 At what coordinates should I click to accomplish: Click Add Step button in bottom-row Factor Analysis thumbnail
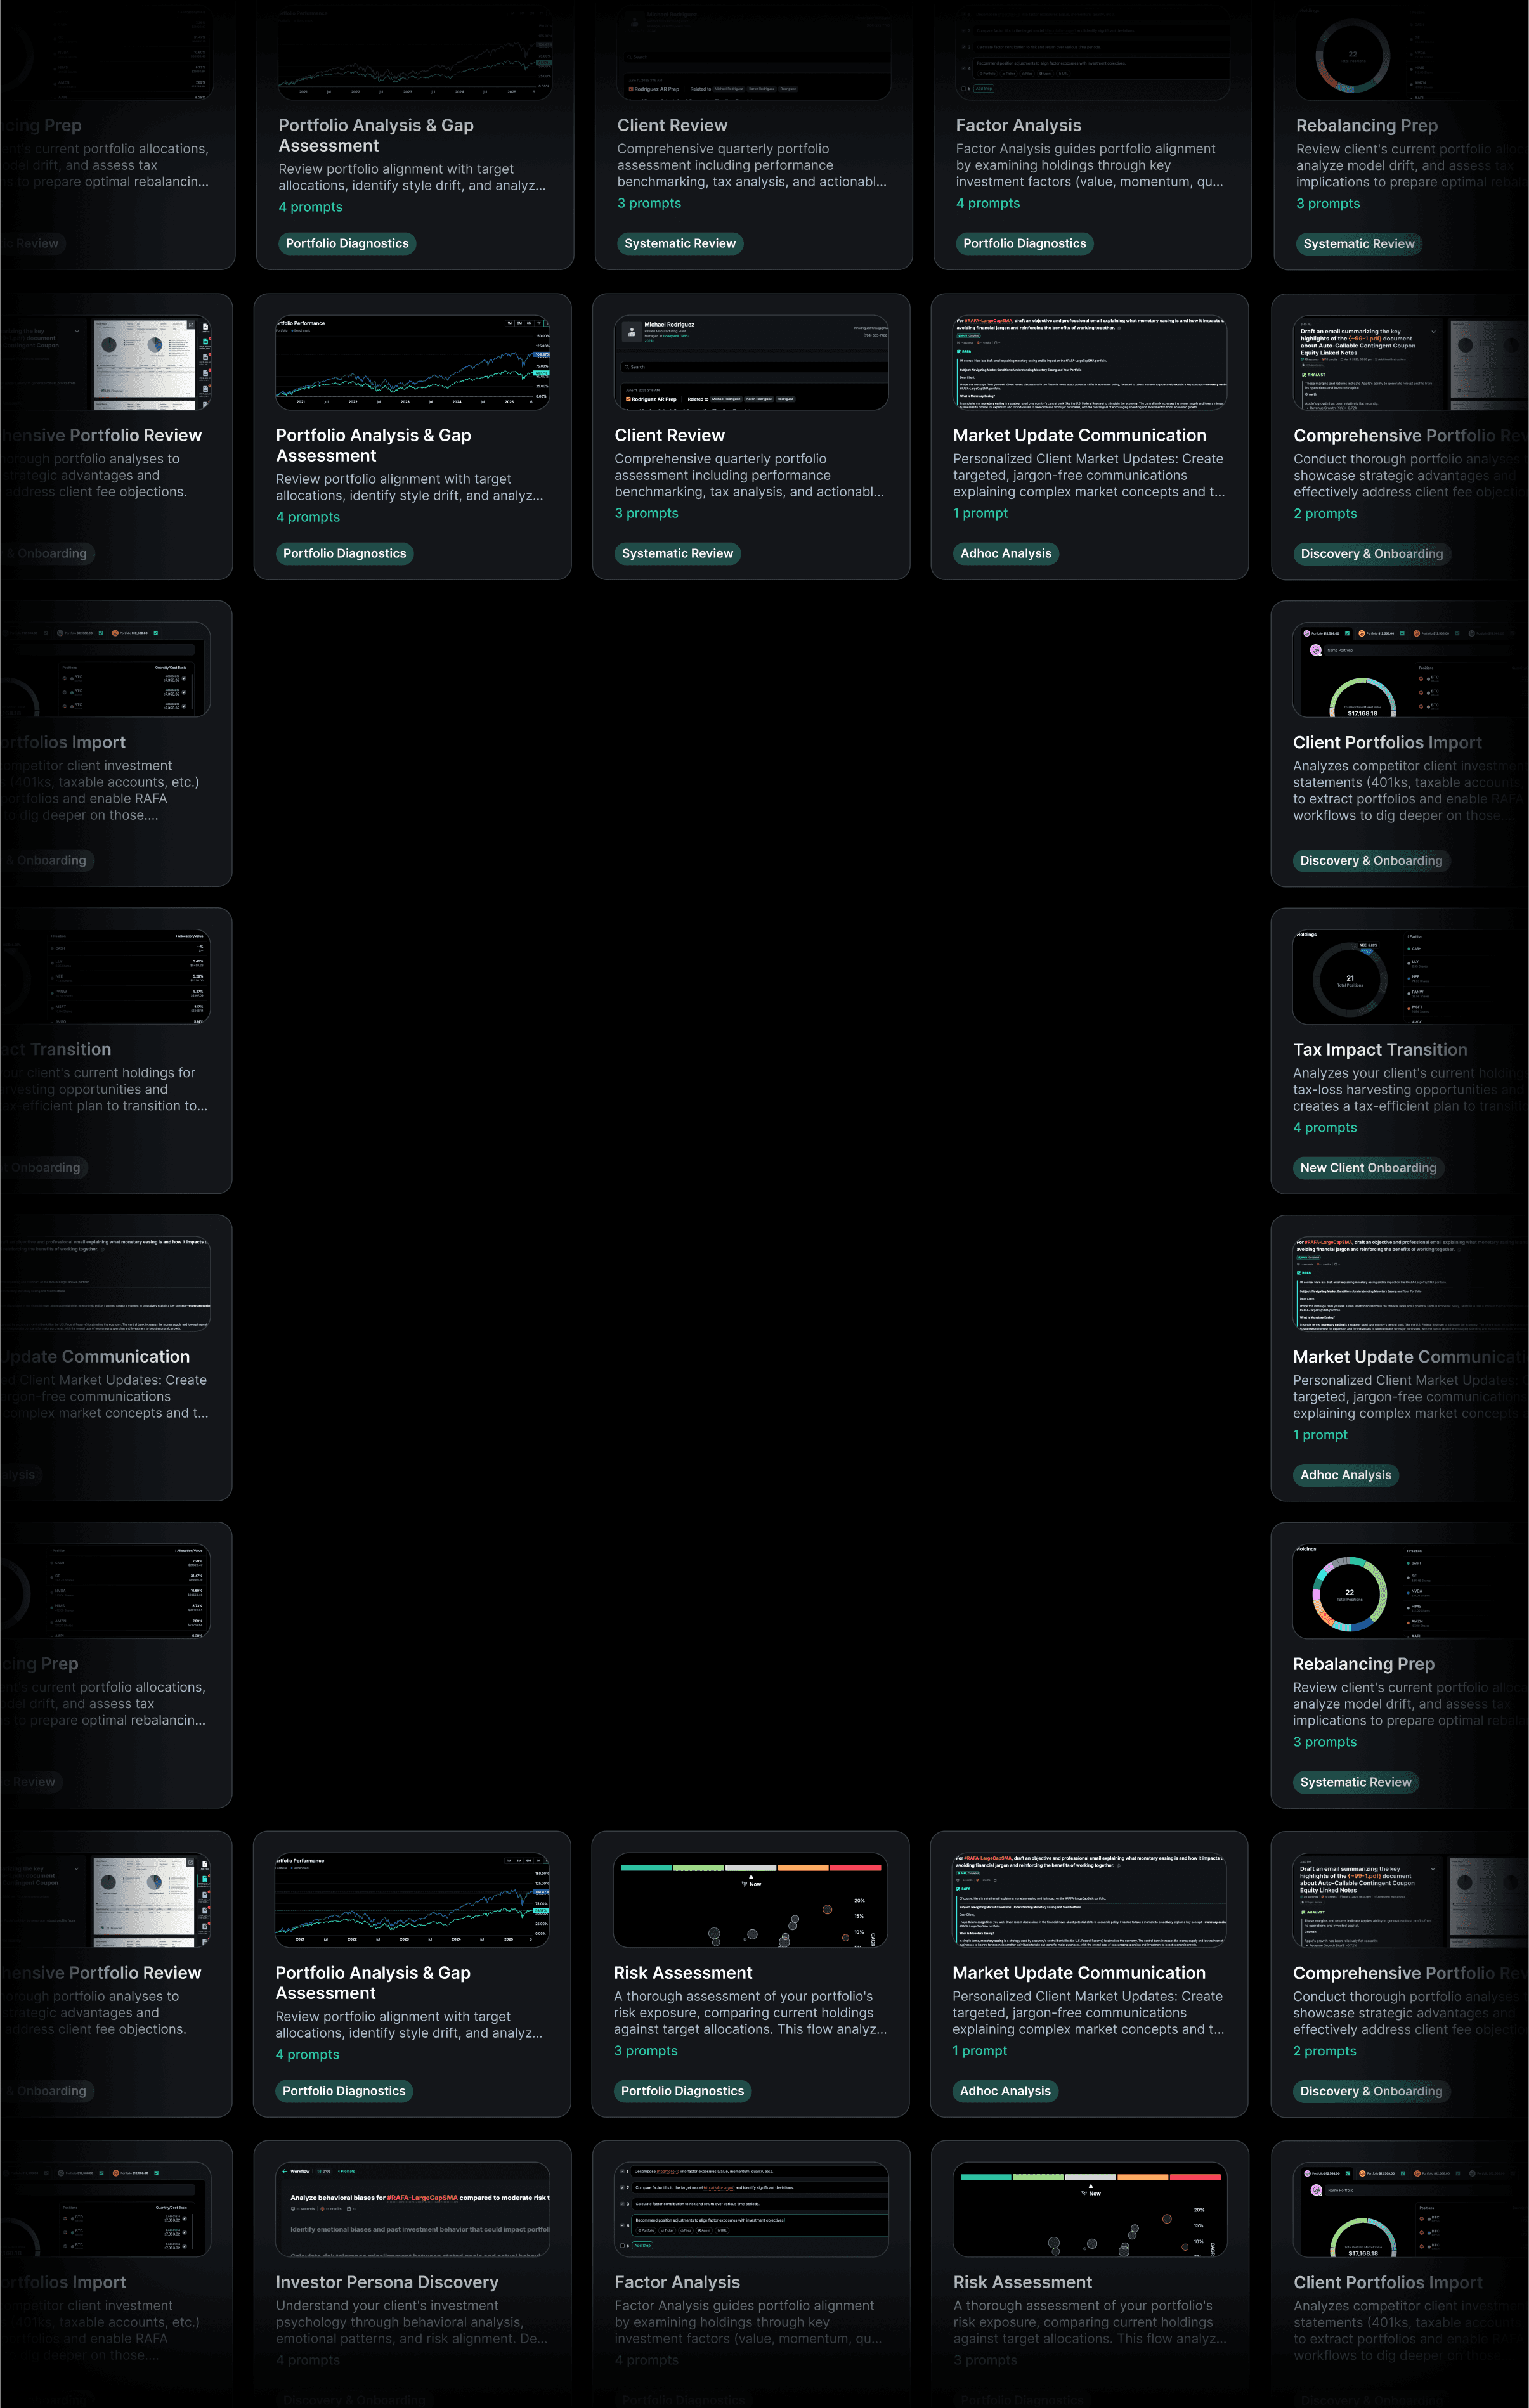(642, 2245)
